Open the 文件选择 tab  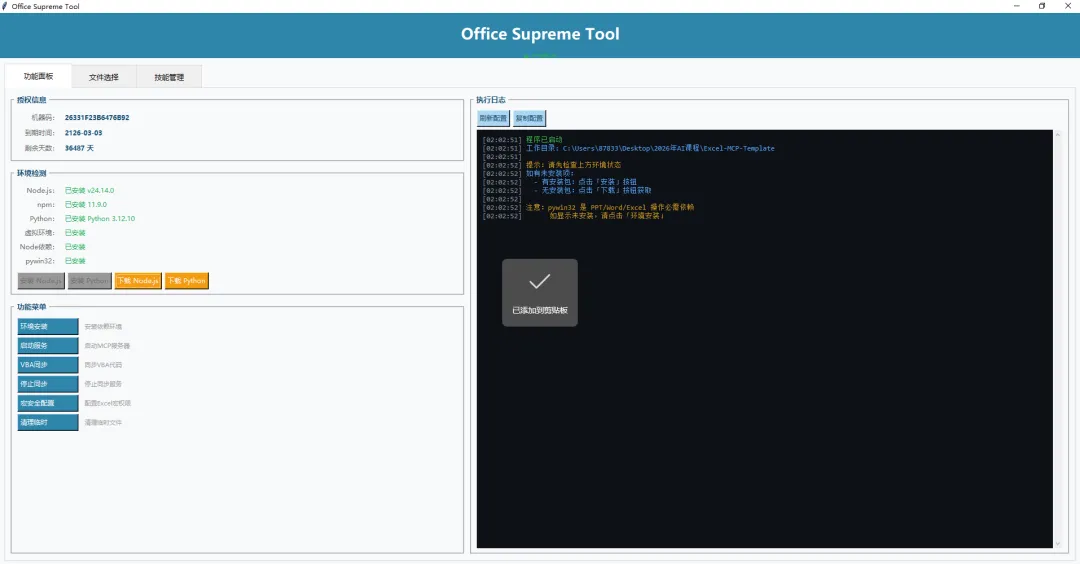(x=103, y=77)
